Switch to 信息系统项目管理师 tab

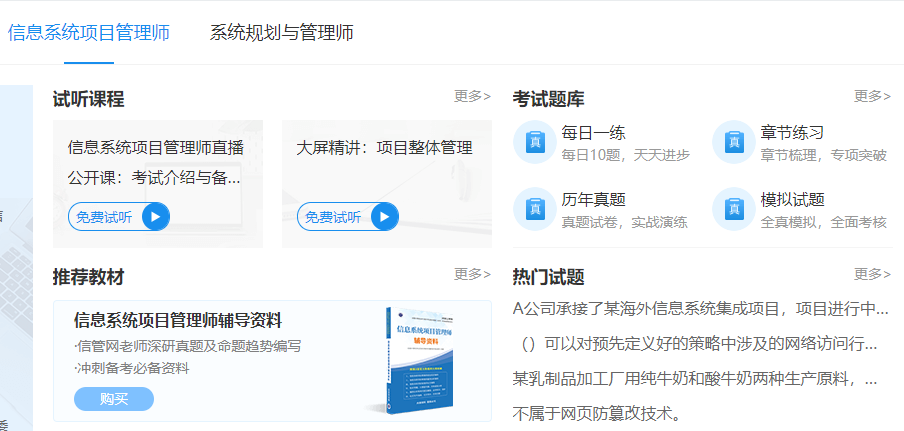89,32
